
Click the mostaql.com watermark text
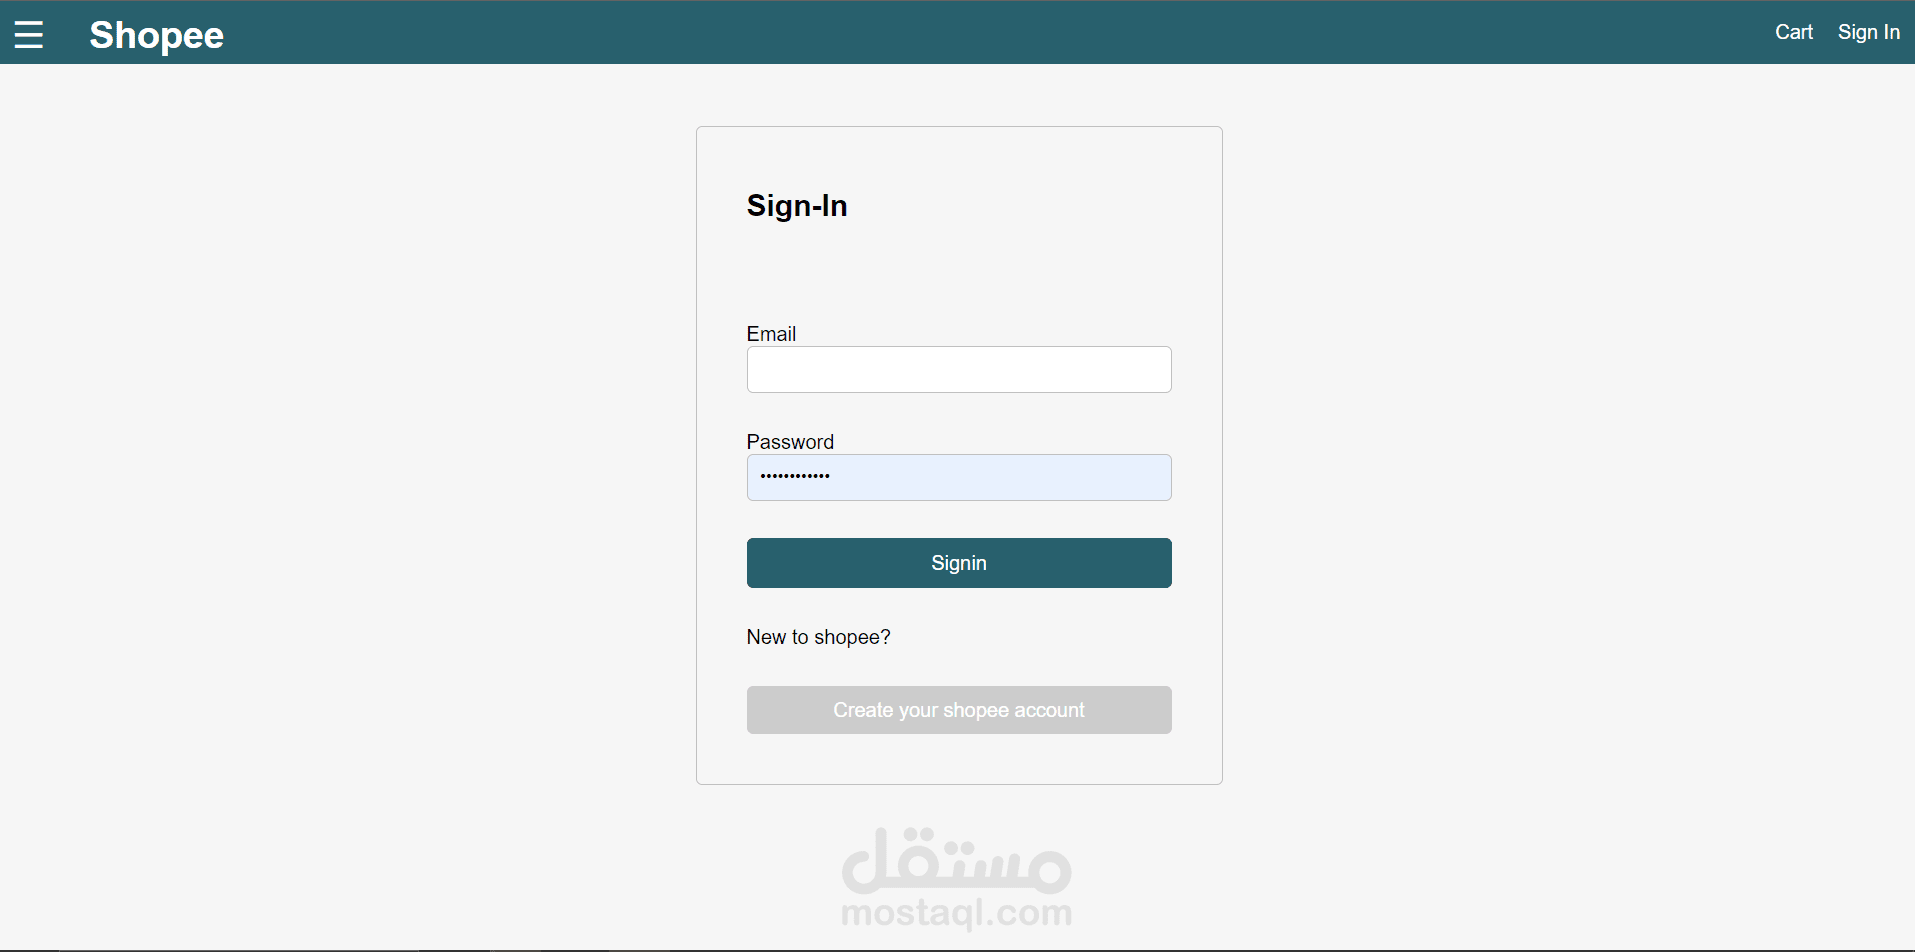coord(957,913)
